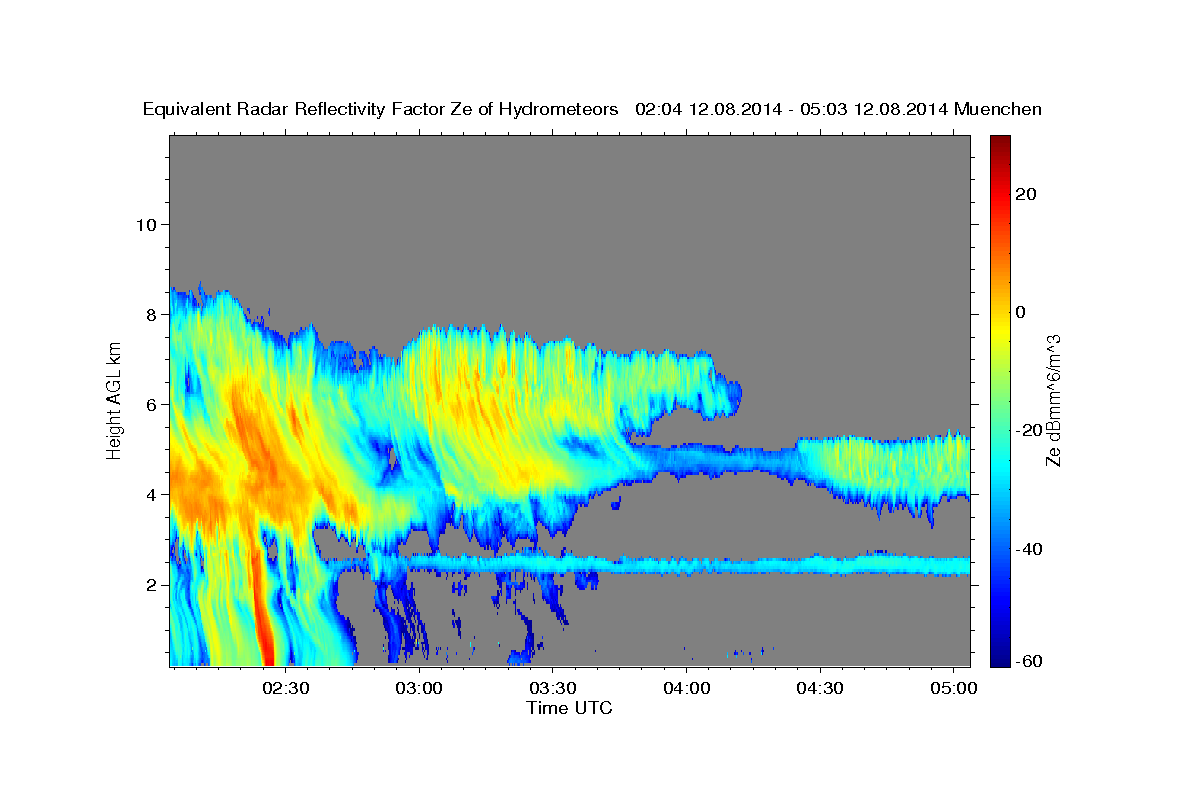Click the '05:00' time tick label
Viewport: 1200px width, 800px height.
point(955,689)
